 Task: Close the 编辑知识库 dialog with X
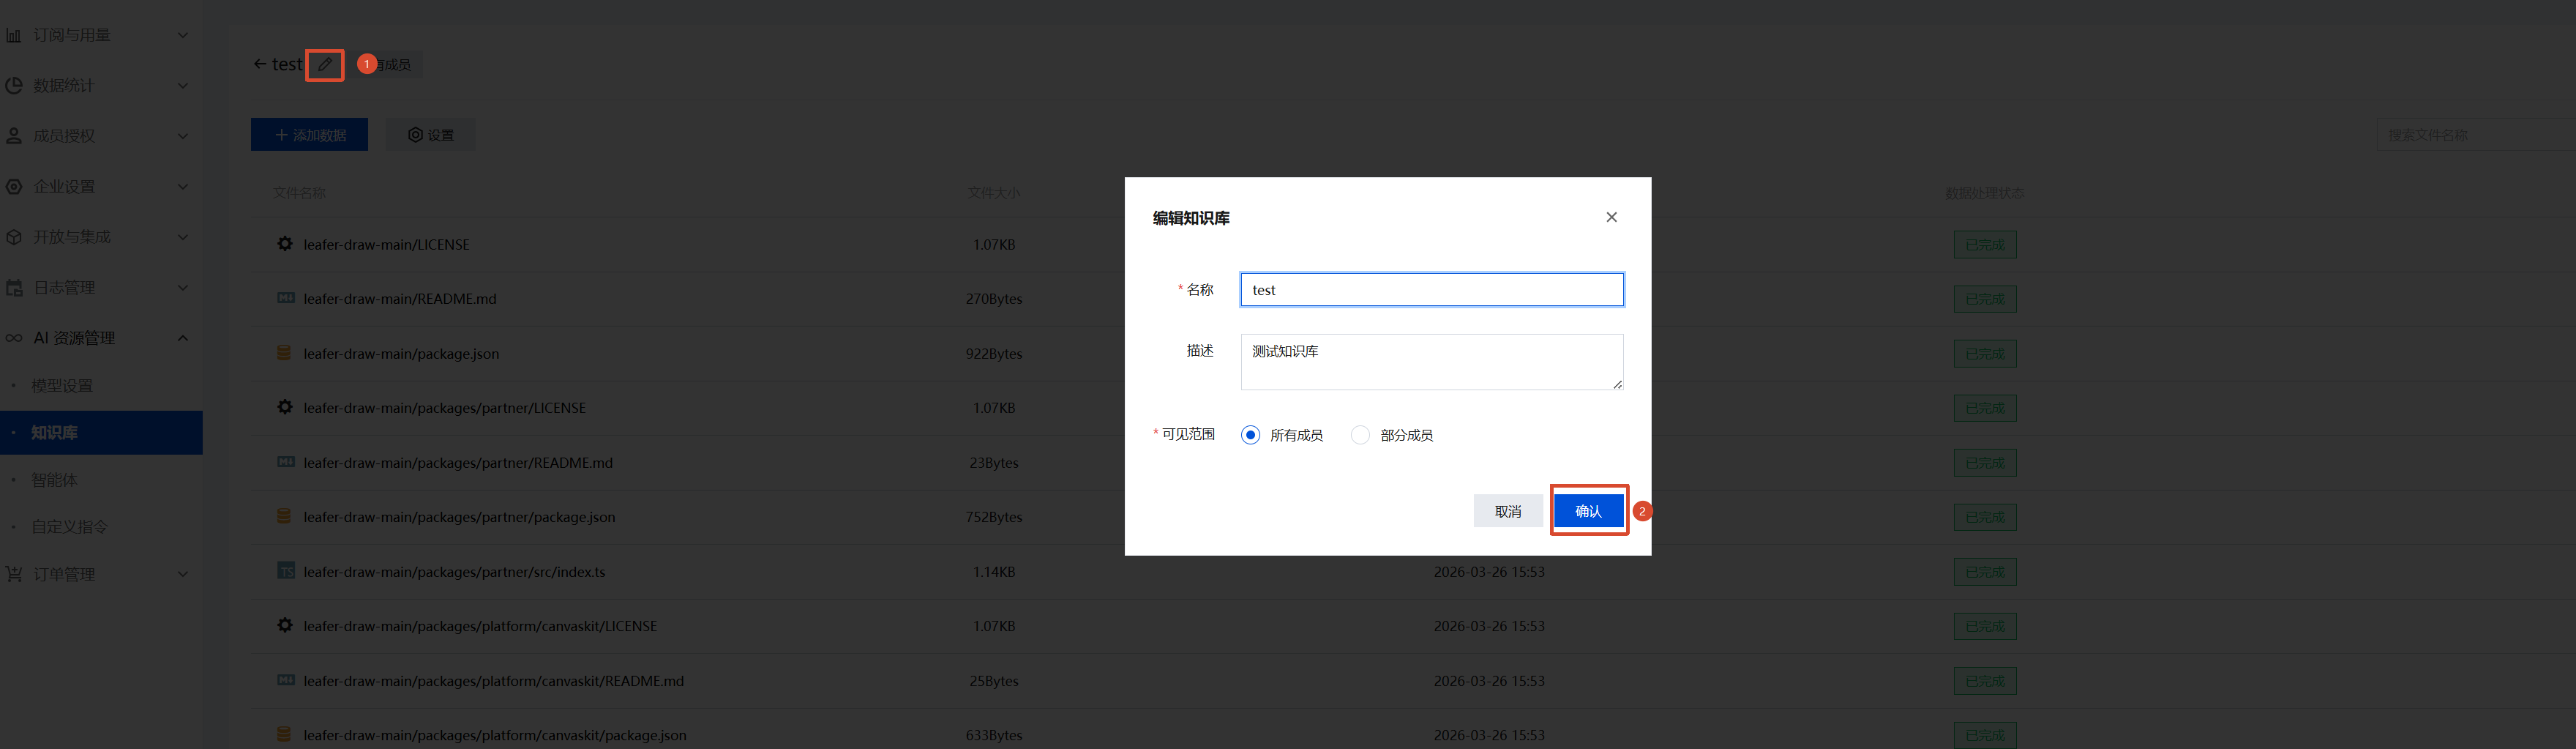point(1611,217)
